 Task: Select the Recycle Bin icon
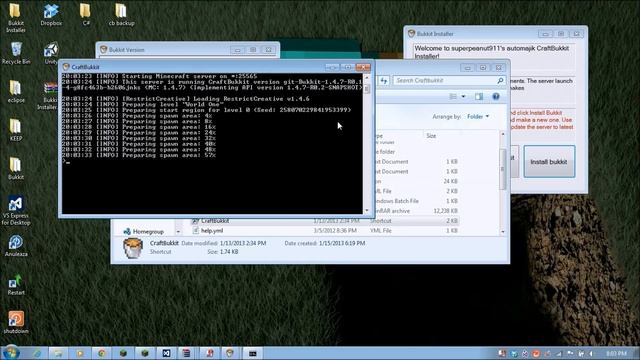coord(16,53)
